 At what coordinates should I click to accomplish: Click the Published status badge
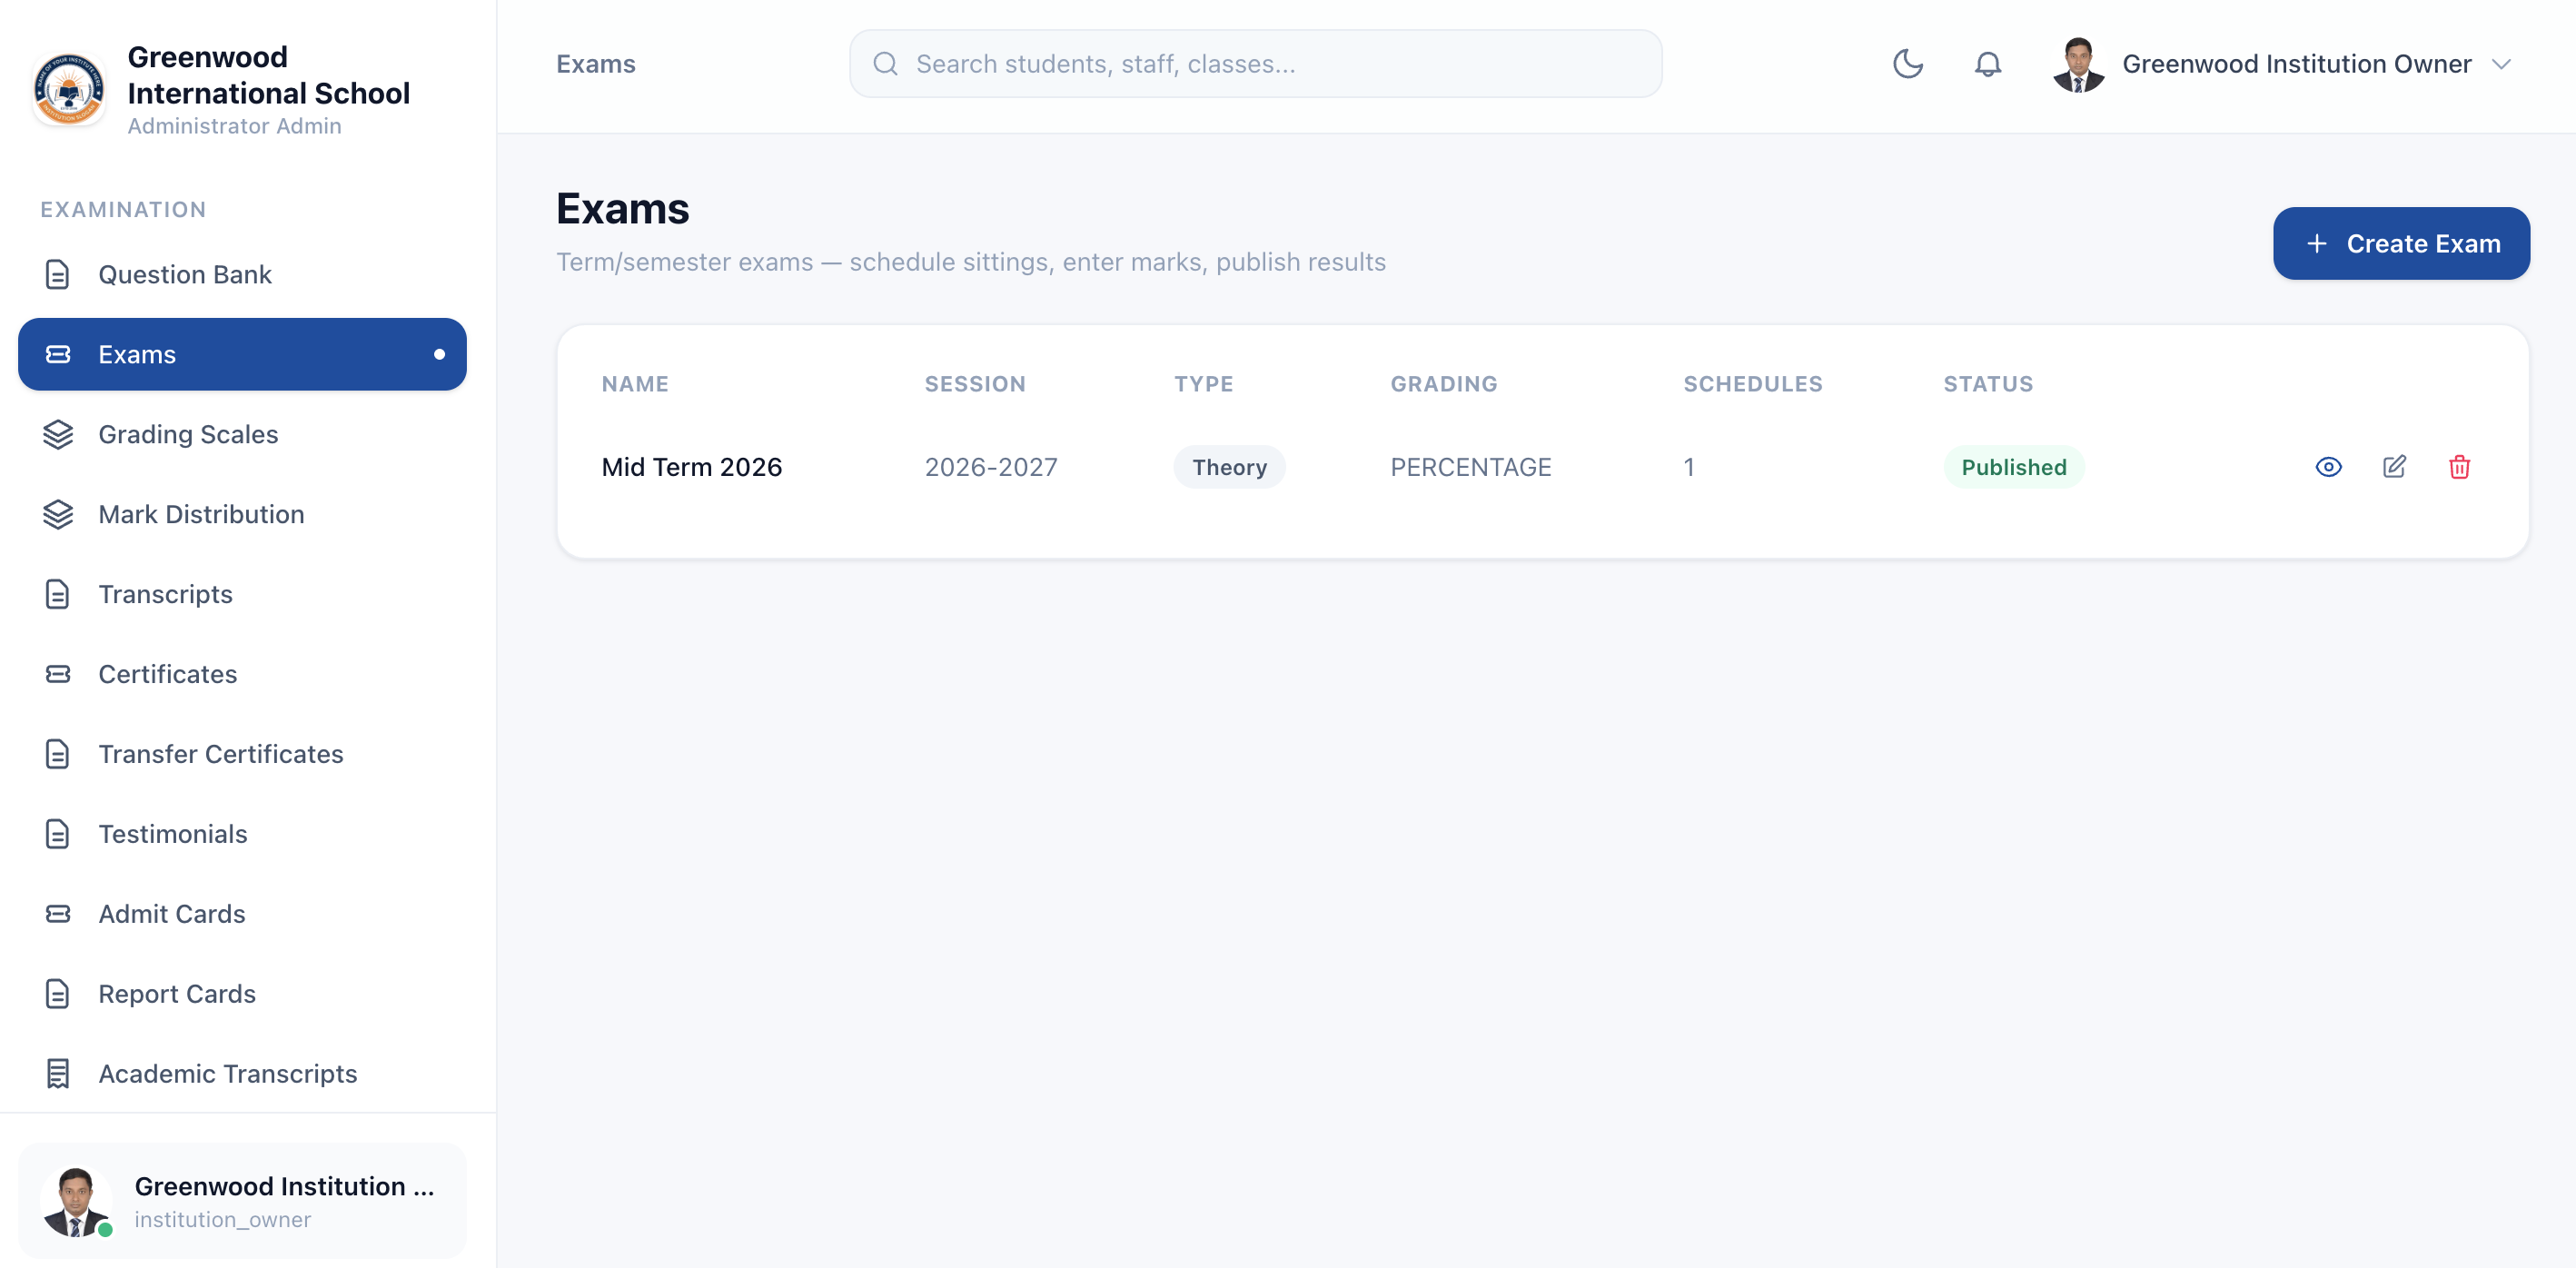tap(2013, 467)
